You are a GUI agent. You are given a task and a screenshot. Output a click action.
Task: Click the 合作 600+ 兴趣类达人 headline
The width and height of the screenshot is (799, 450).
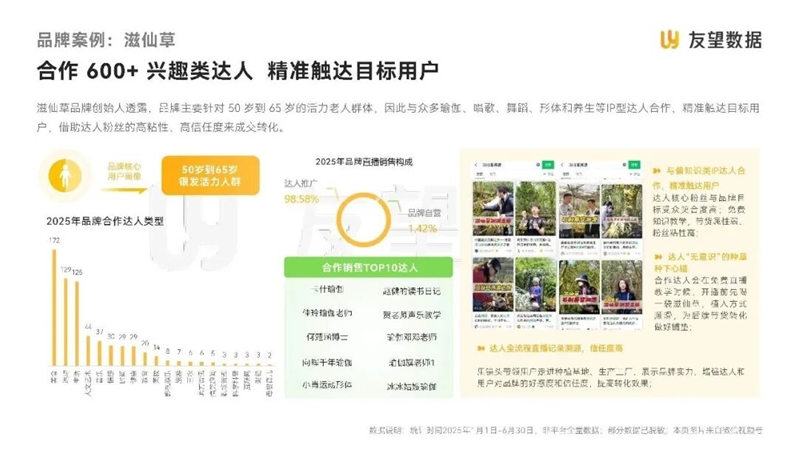click(144, 71)
